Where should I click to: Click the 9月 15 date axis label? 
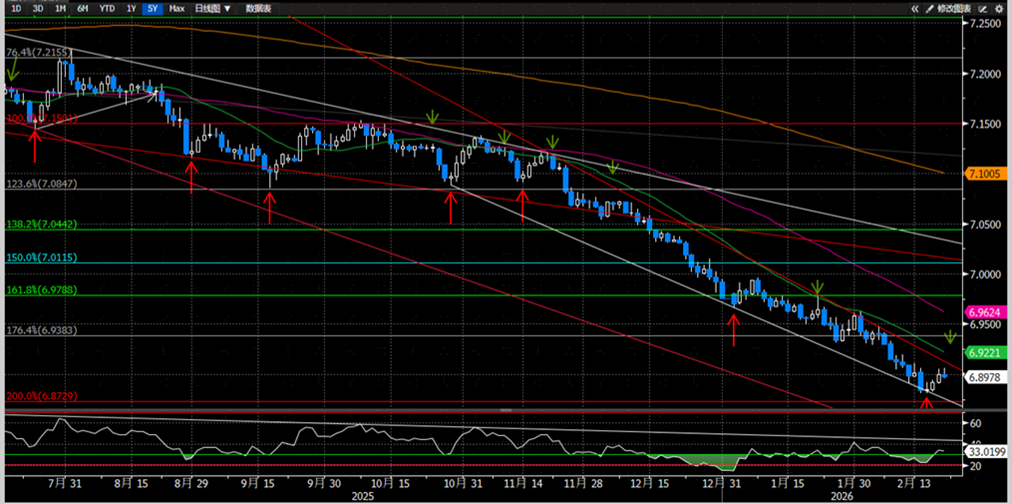[x=259, y=482]
